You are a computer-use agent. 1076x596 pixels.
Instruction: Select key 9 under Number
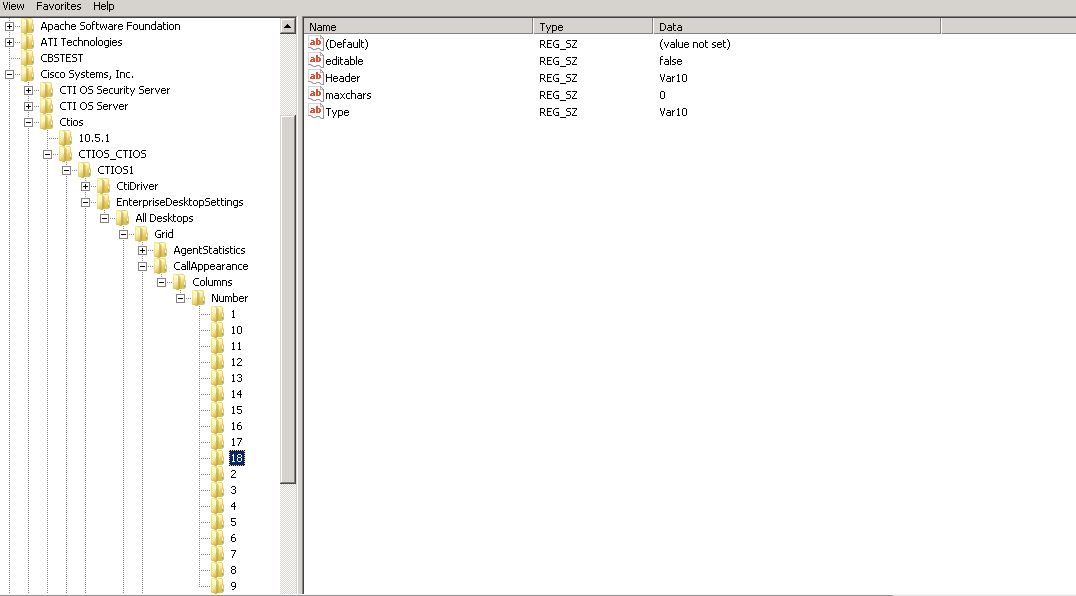233,586
